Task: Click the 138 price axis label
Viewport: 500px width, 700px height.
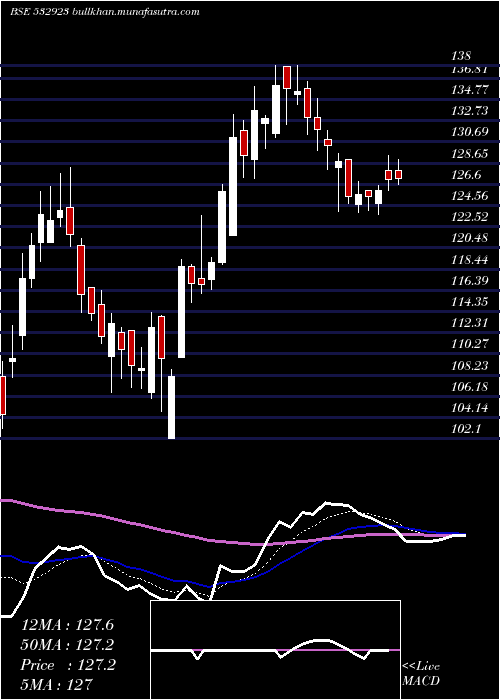Action: coord(461,56)
